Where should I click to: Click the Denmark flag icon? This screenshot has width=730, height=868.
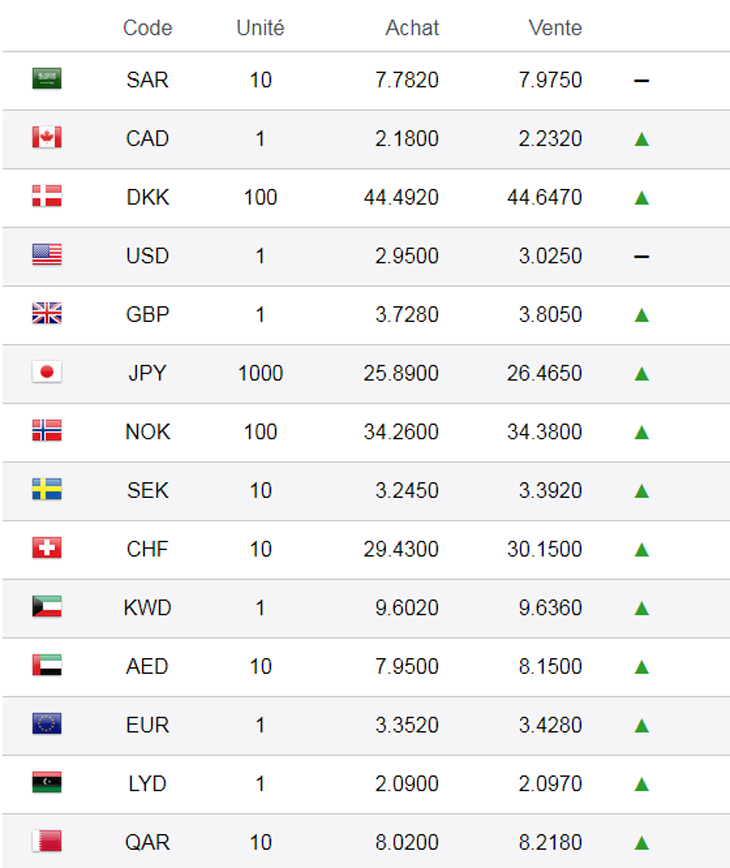47,197
